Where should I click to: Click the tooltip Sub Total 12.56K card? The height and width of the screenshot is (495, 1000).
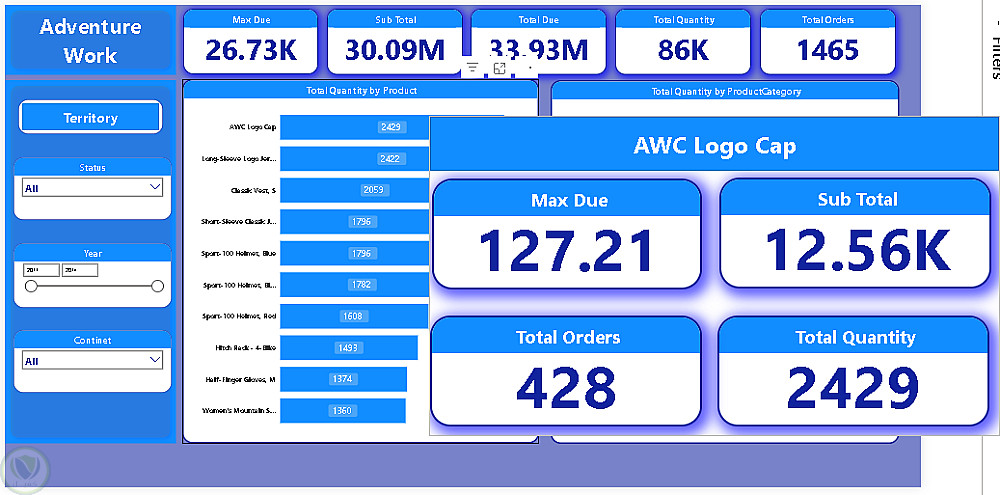(x=857, y=233)
